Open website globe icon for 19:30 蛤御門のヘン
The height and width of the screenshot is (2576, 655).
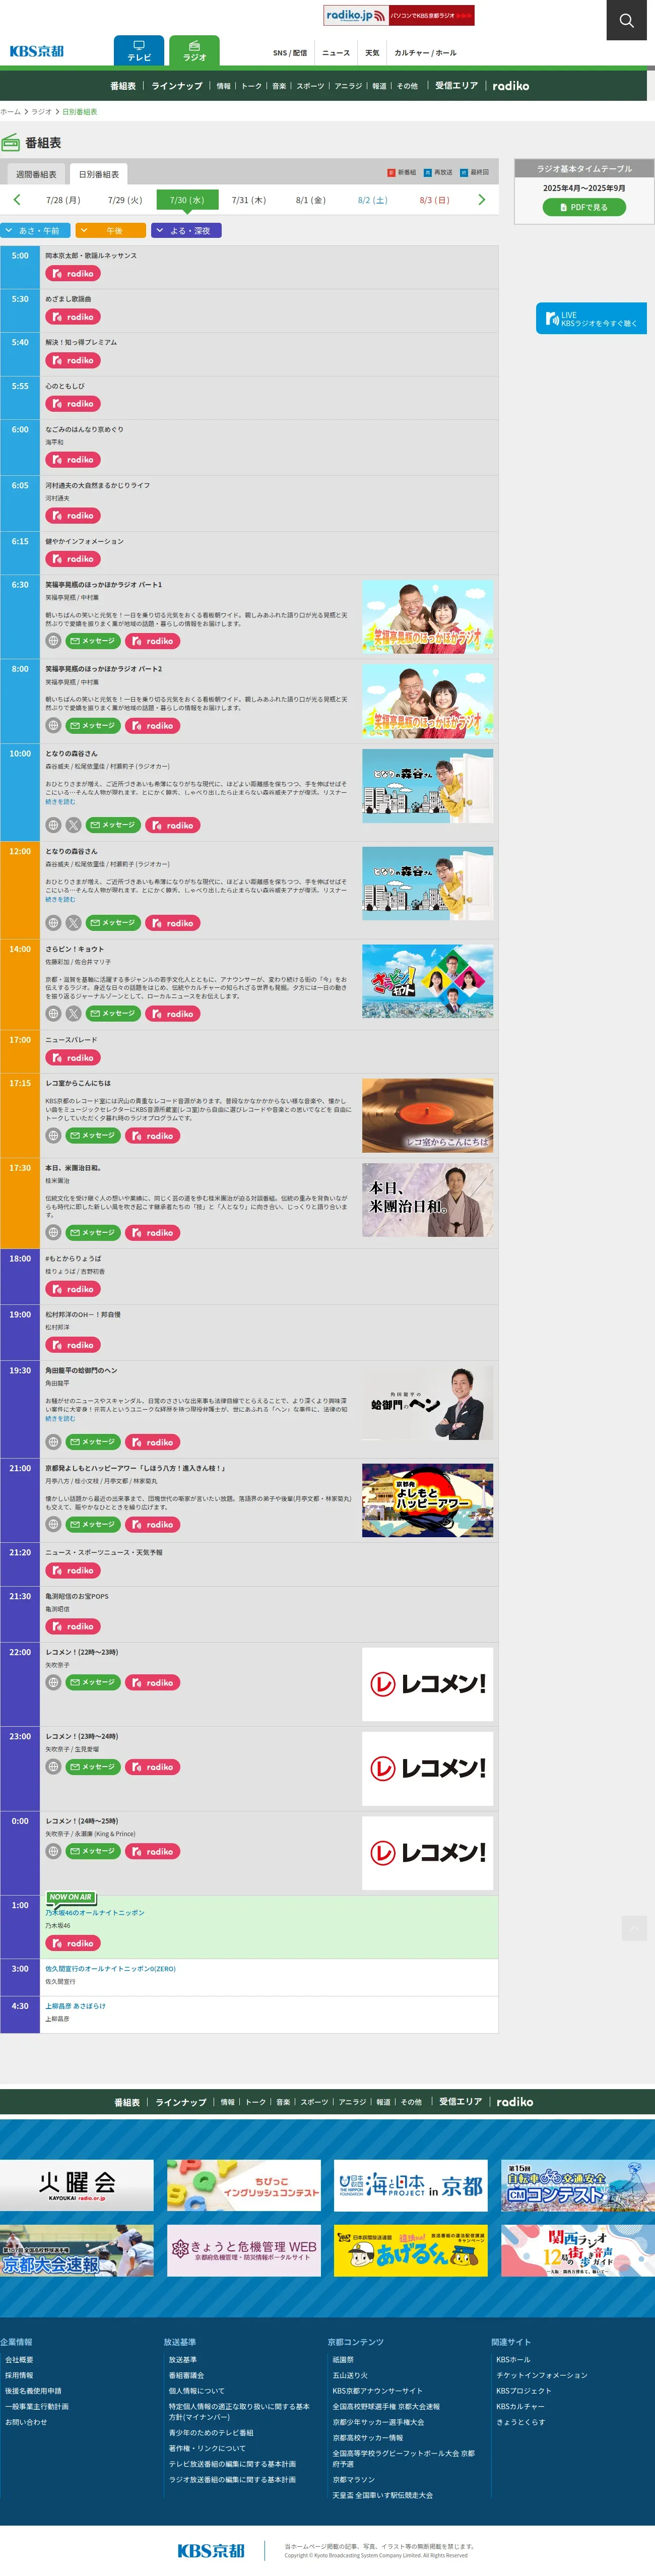coord(54,1442)
